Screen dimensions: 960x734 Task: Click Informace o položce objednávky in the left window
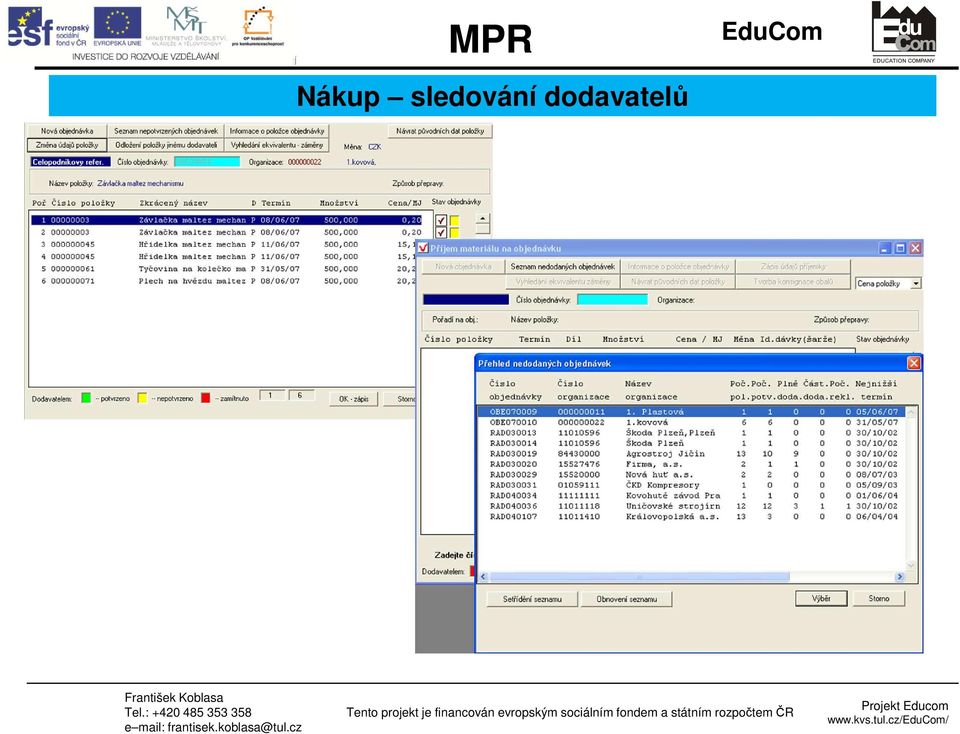pyautogui.click(x=277, y=131)
